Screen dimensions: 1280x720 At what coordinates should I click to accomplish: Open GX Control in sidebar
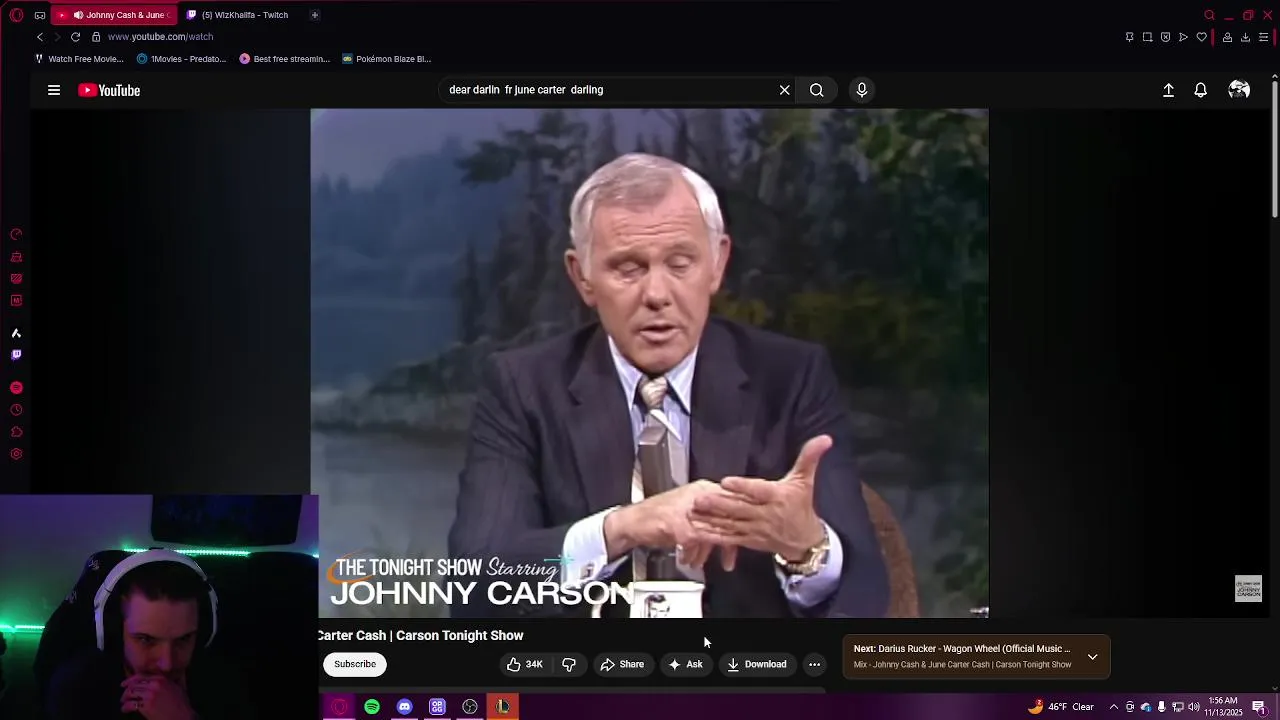16,234
